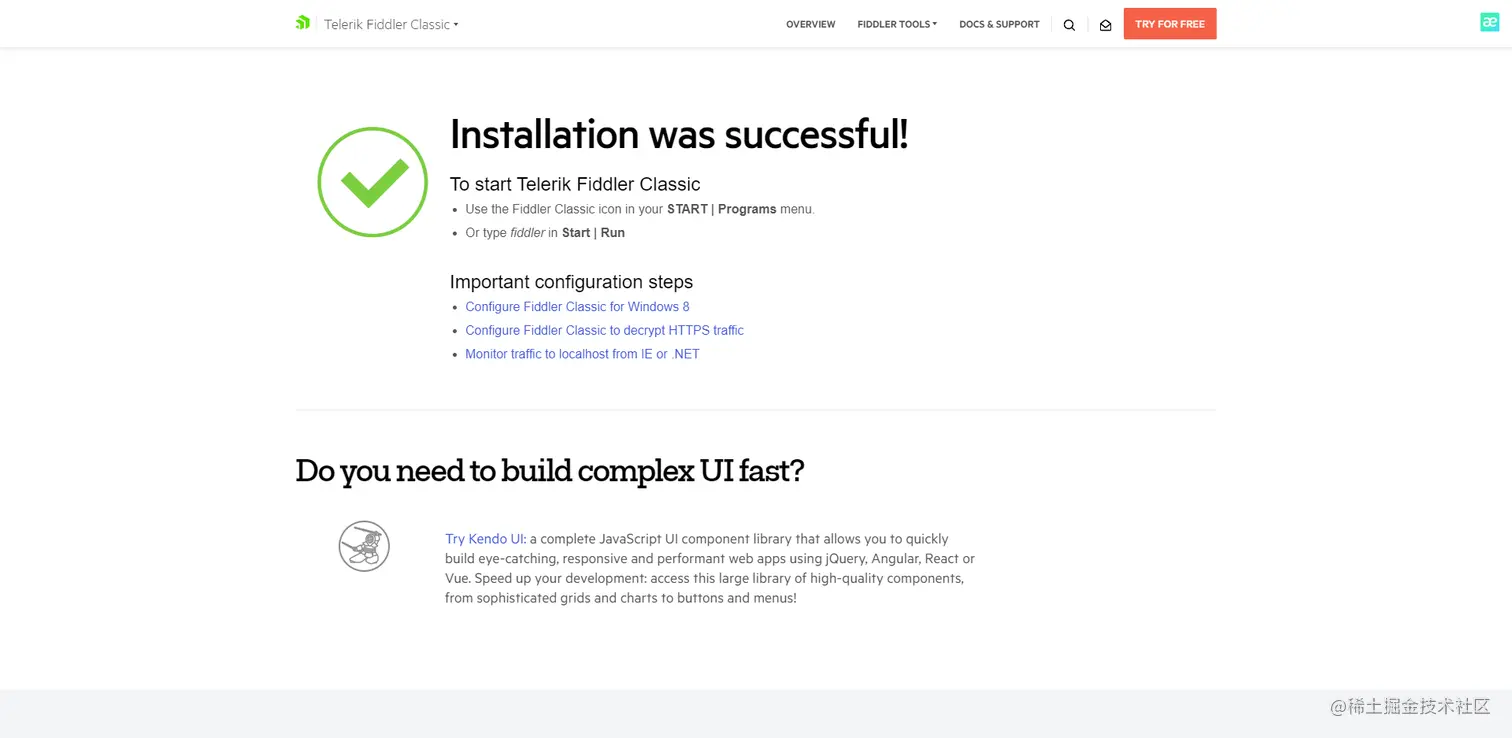Follow the Try Kendo UI link
Viewport: 1512px width, 738px height.
485,539
